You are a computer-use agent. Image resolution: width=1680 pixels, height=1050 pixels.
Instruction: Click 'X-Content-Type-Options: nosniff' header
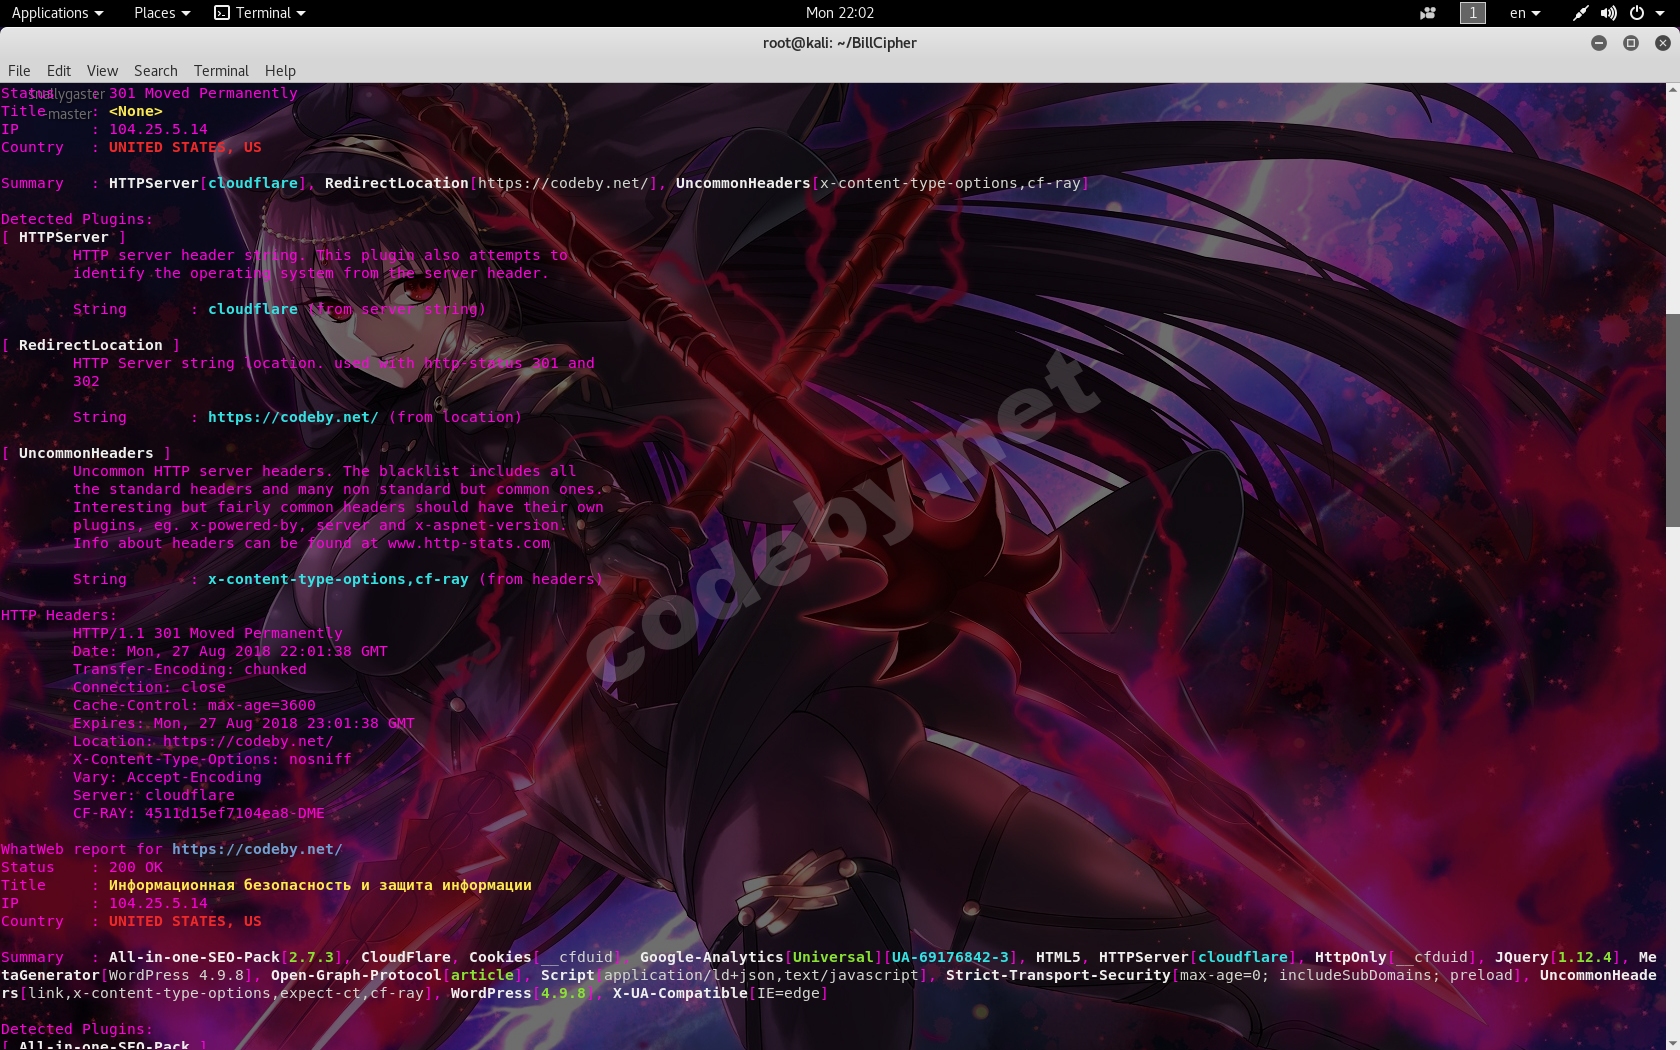212,759
